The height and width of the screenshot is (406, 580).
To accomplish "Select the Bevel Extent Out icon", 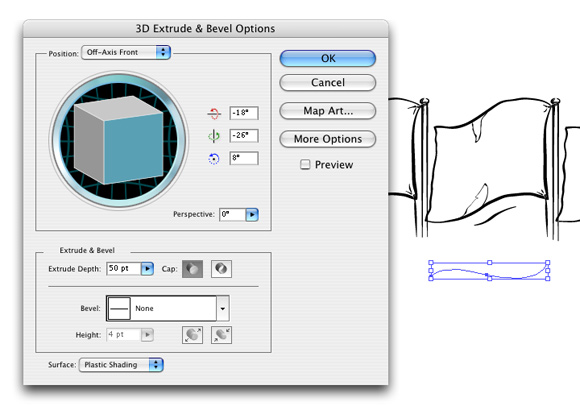I will 192,335.
